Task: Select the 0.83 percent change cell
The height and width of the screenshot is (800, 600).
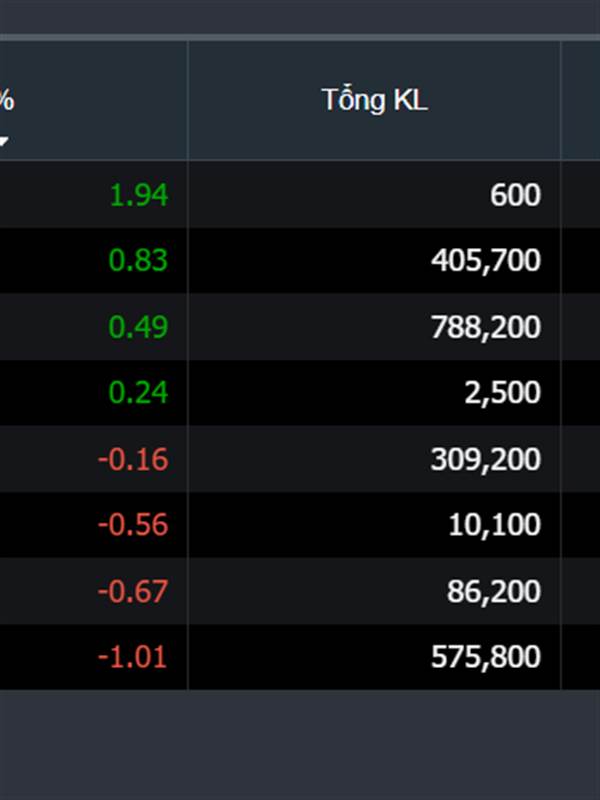Action: click(93, 260)
